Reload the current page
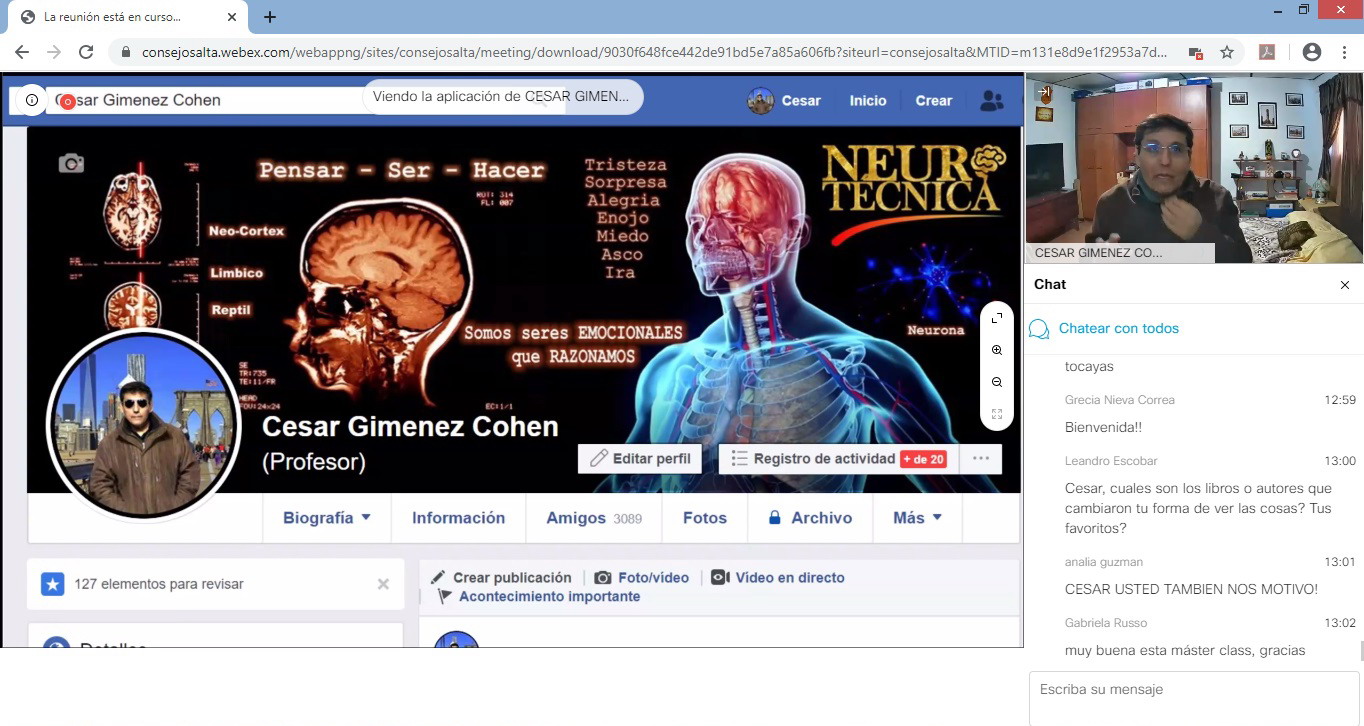The image size is (1364, 726). pos(86,52)
